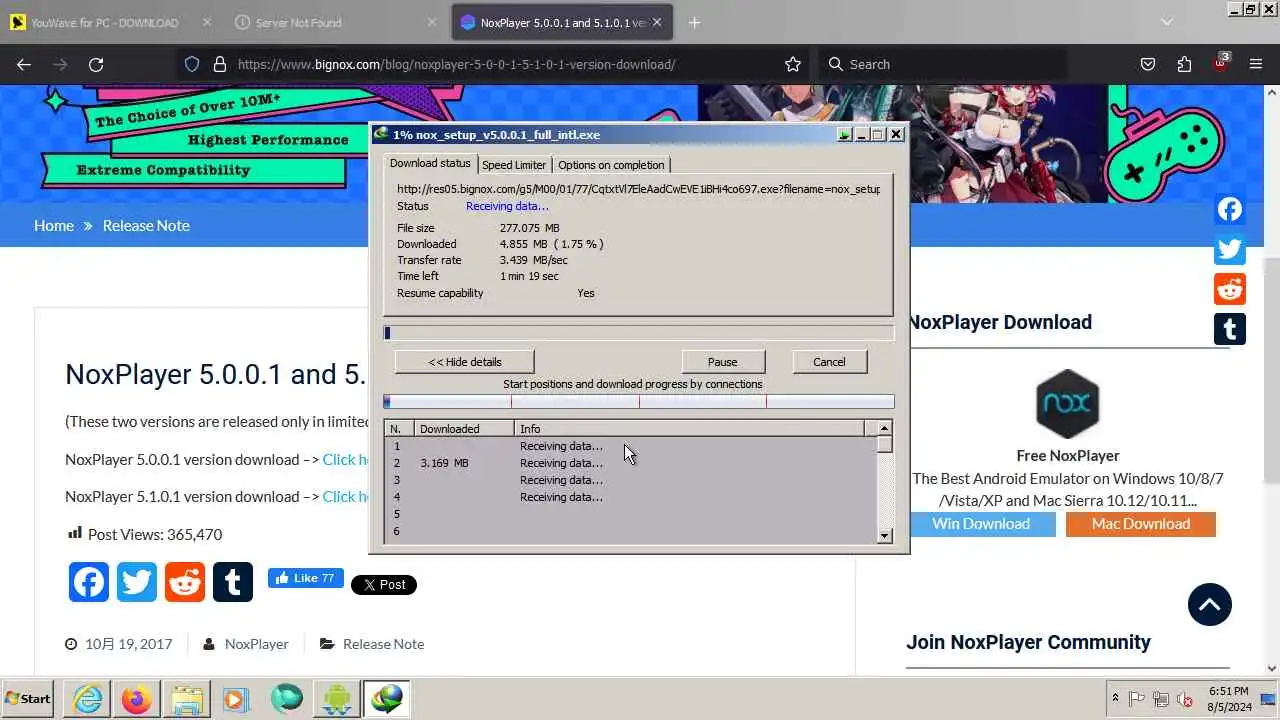Screen dimensions: 1280x720
Task: Click Facebook icon in right sidebar
Action: click(x=1230, y=209)
